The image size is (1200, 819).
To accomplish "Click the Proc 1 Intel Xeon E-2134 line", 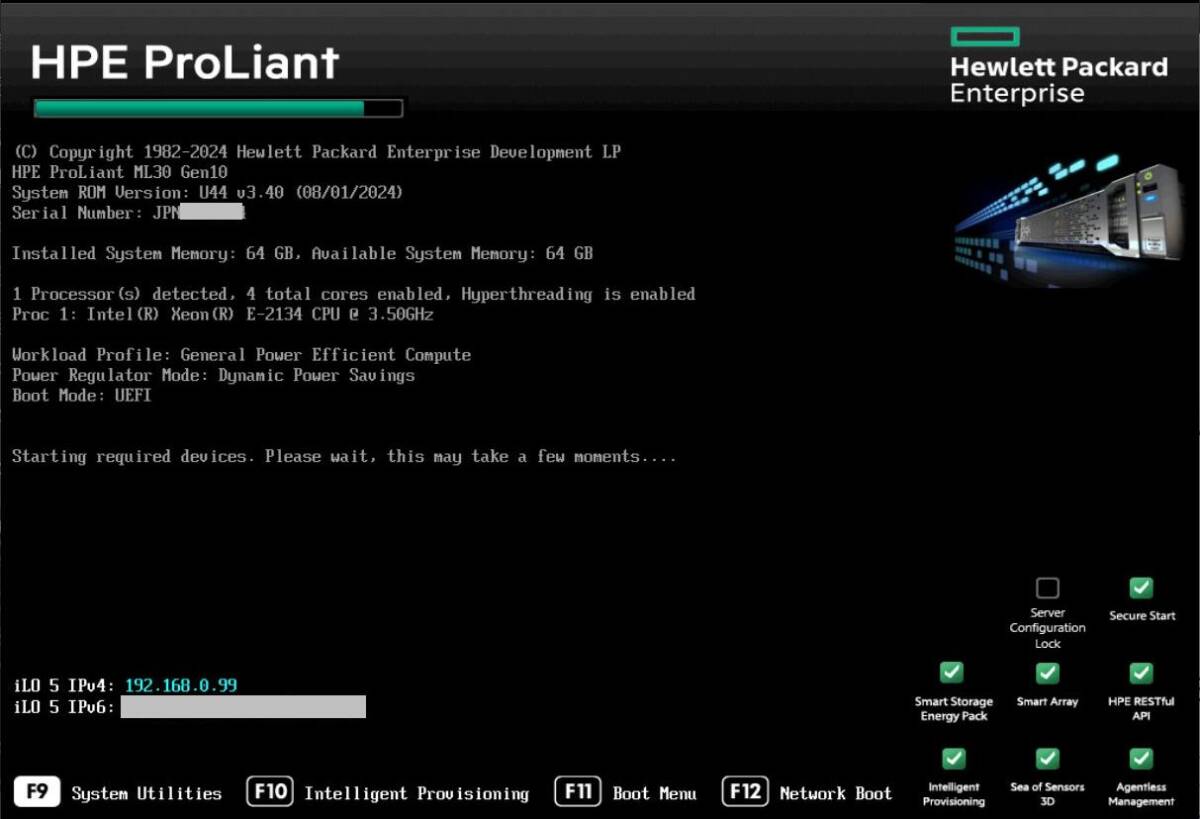I will pyautogui.click(x=222, y=314).
